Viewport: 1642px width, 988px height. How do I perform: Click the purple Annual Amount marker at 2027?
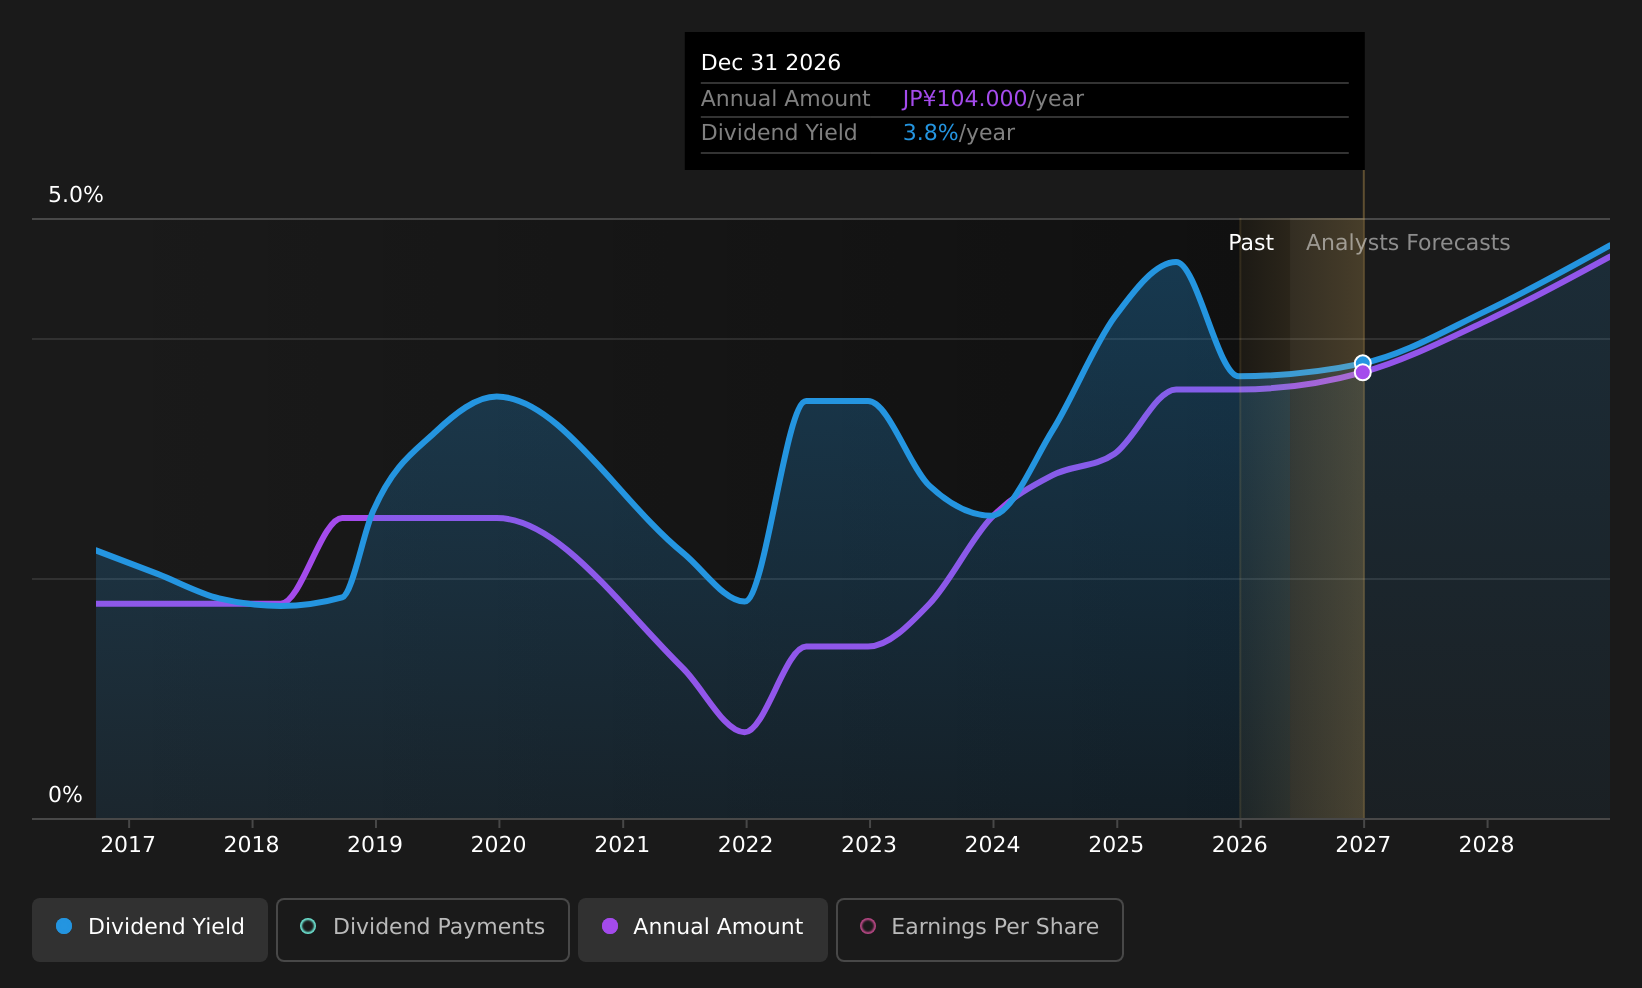pyautogui.click(x=1362, y=372)
